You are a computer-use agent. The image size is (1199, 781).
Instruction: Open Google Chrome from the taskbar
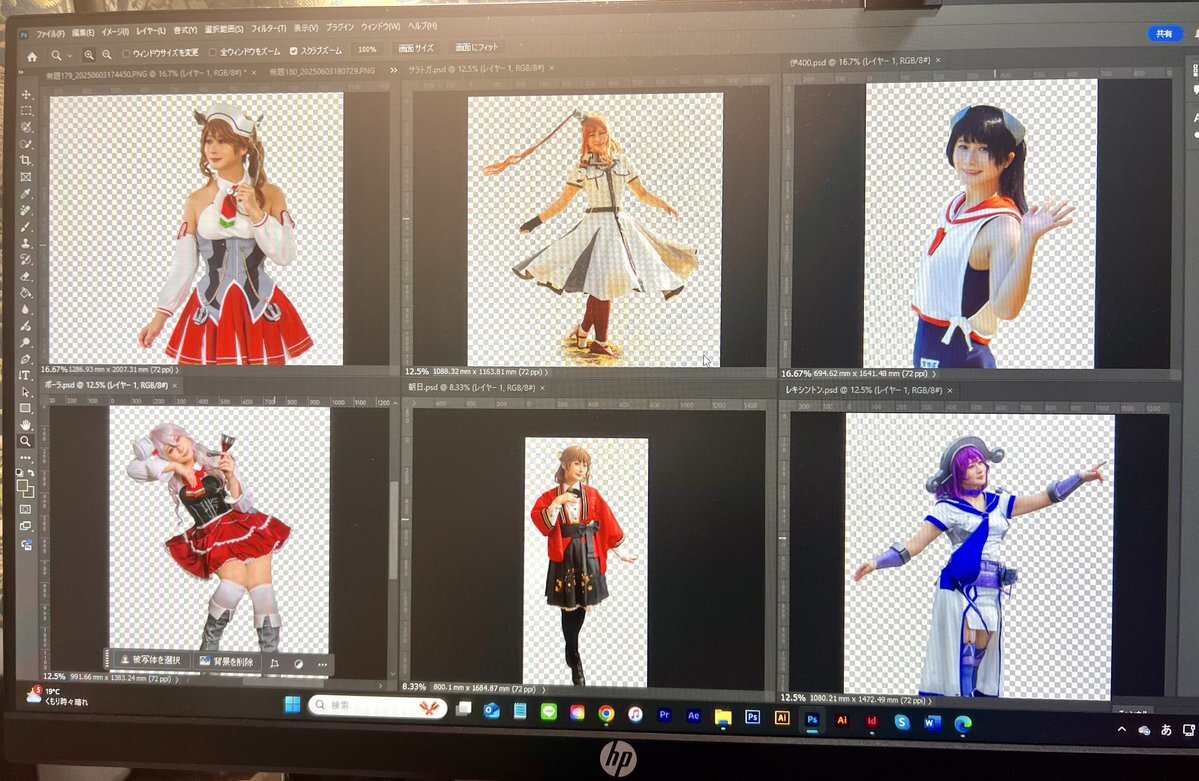606,714
